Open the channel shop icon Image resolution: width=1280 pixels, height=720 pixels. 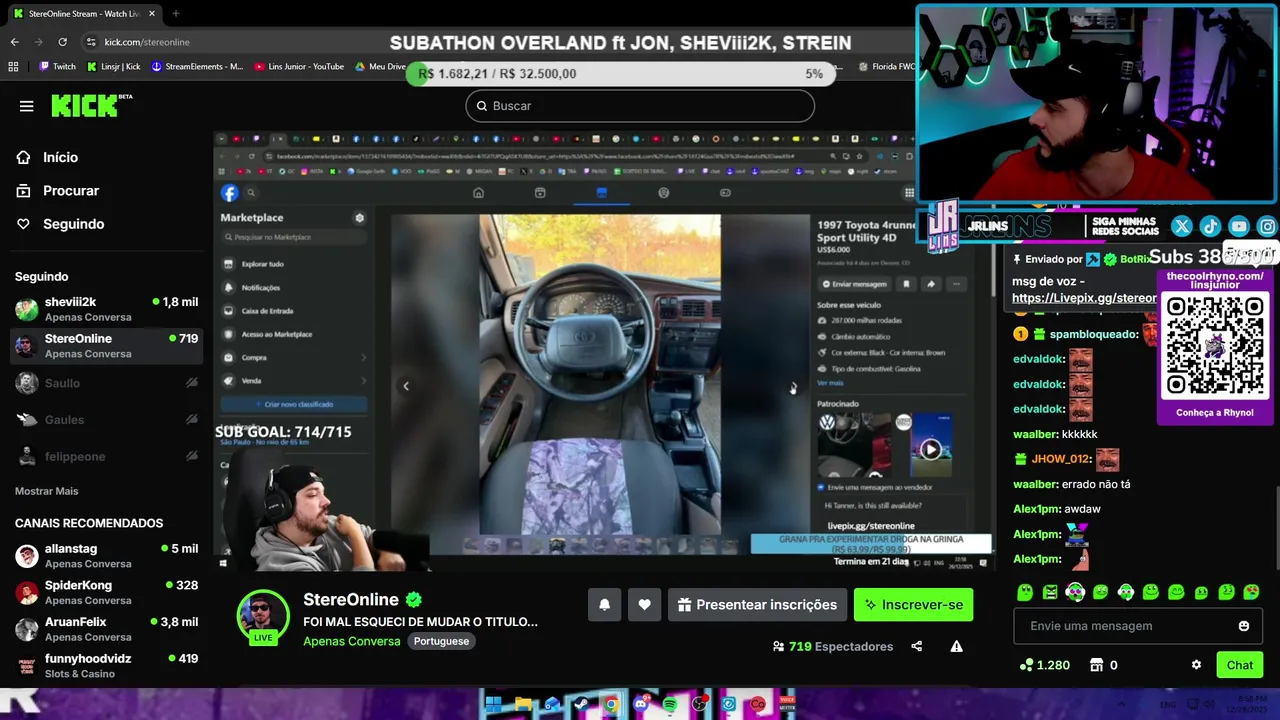[x=1096, y=665]
